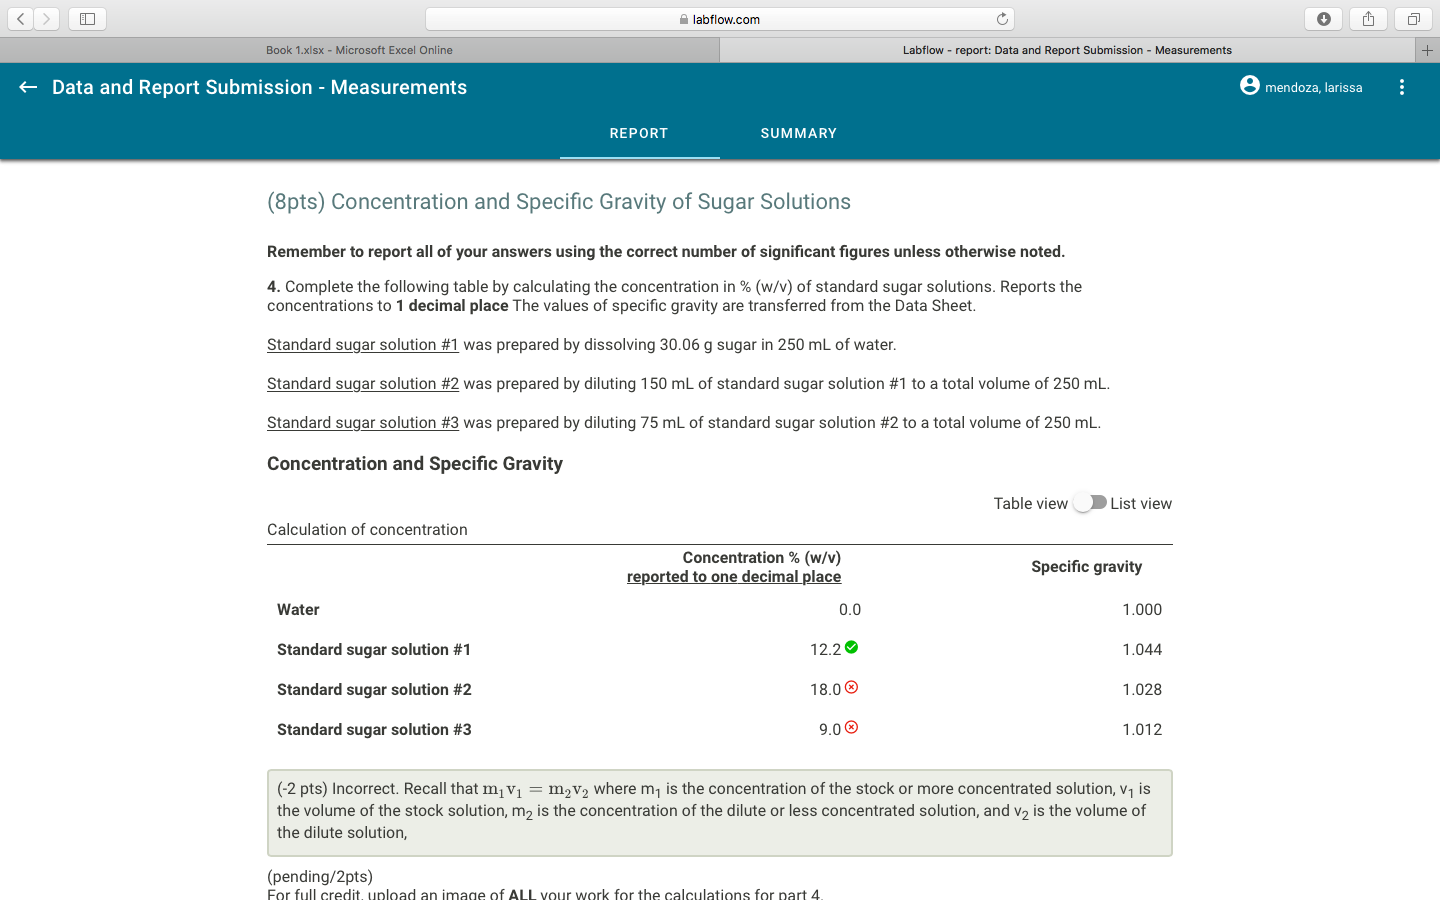Go back using the Safari back arrow
Viewport: 1440px width, 900px height.
(x=20, y=19)
